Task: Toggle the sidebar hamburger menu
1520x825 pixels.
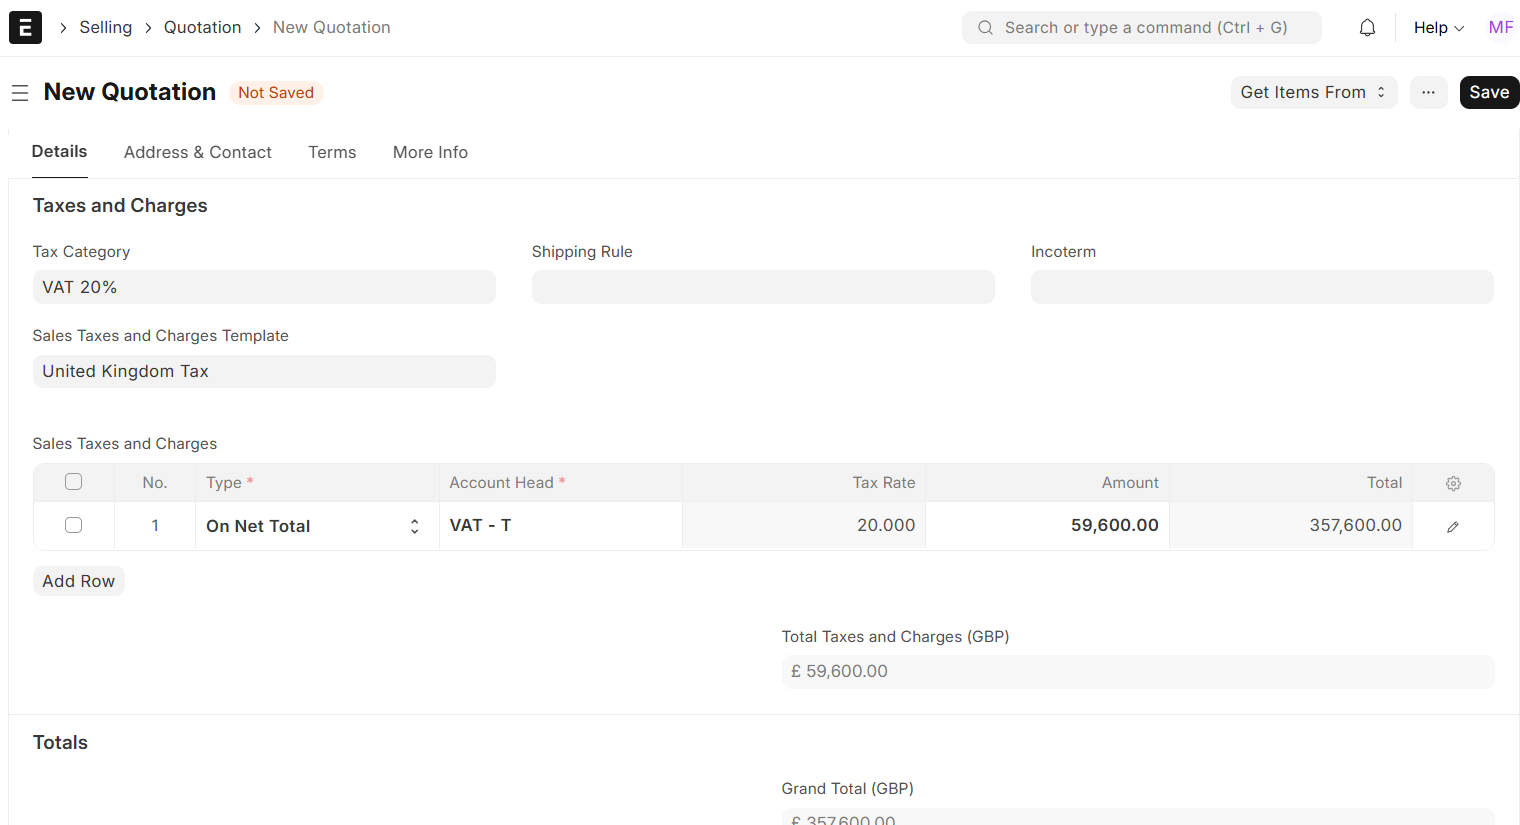Action: pyautogui.click(x=20, y=93)
